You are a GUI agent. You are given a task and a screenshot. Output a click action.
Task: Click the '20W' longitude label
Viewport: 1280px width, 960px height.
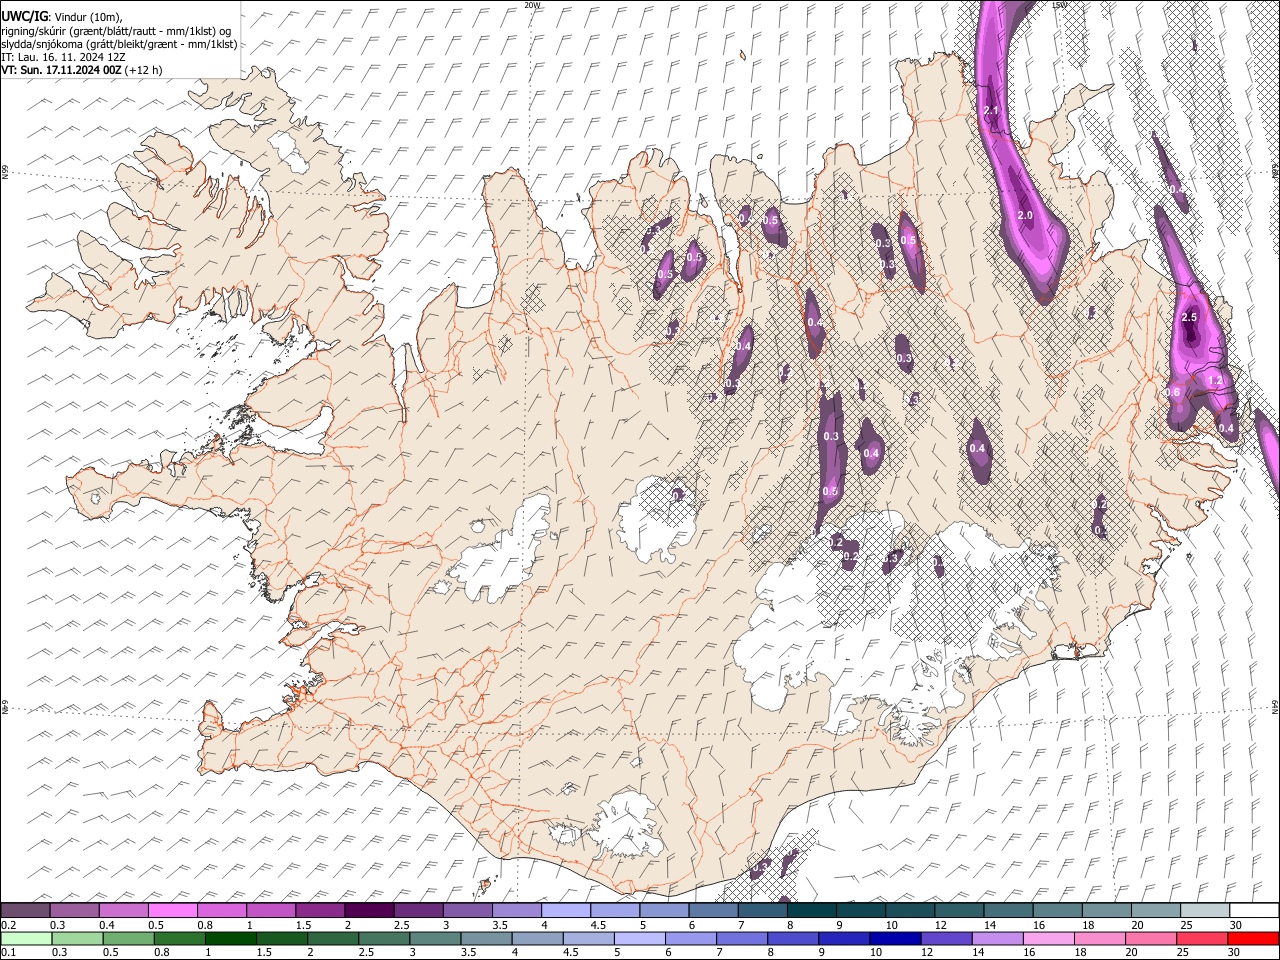click(532, 5)
